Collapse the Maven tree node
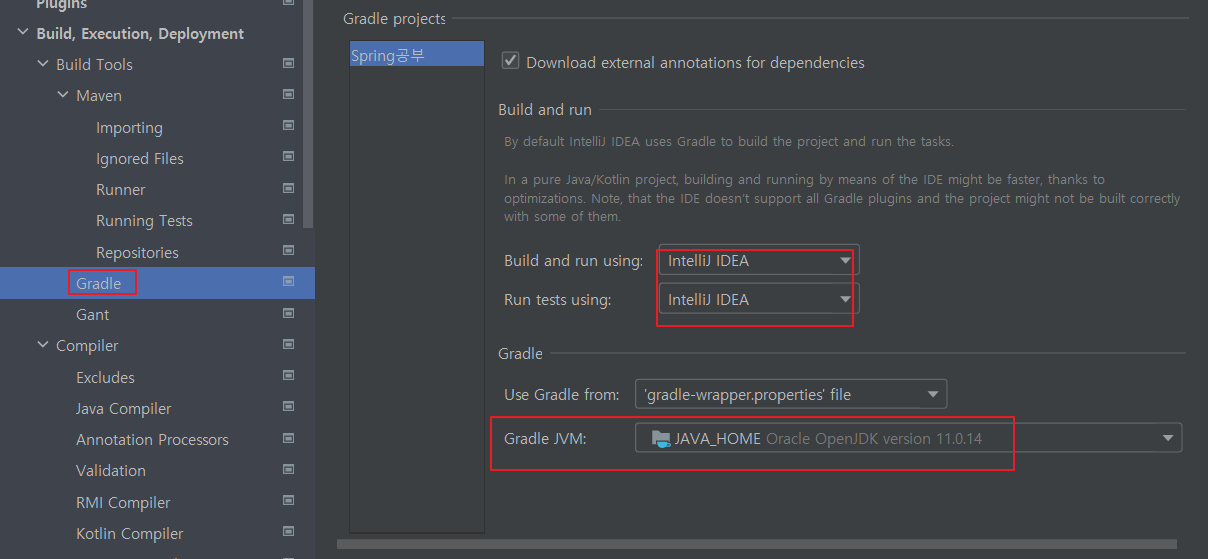The width and height of the screenshot is (1208, 559). pyautogui.click(x=62, y=95)
